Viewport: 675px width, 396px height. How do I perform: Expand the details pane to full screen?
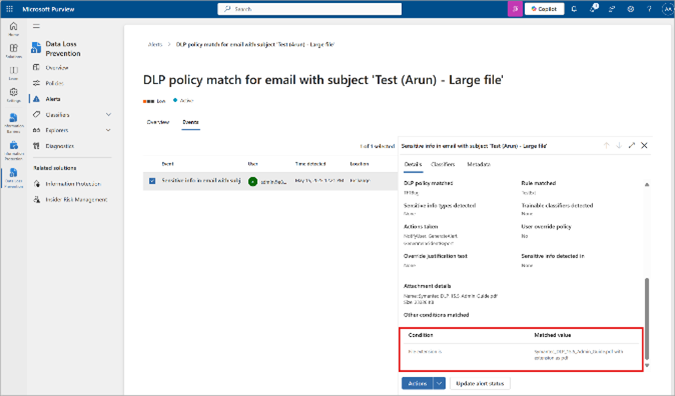pyautogui.click(x=632, y=145)
